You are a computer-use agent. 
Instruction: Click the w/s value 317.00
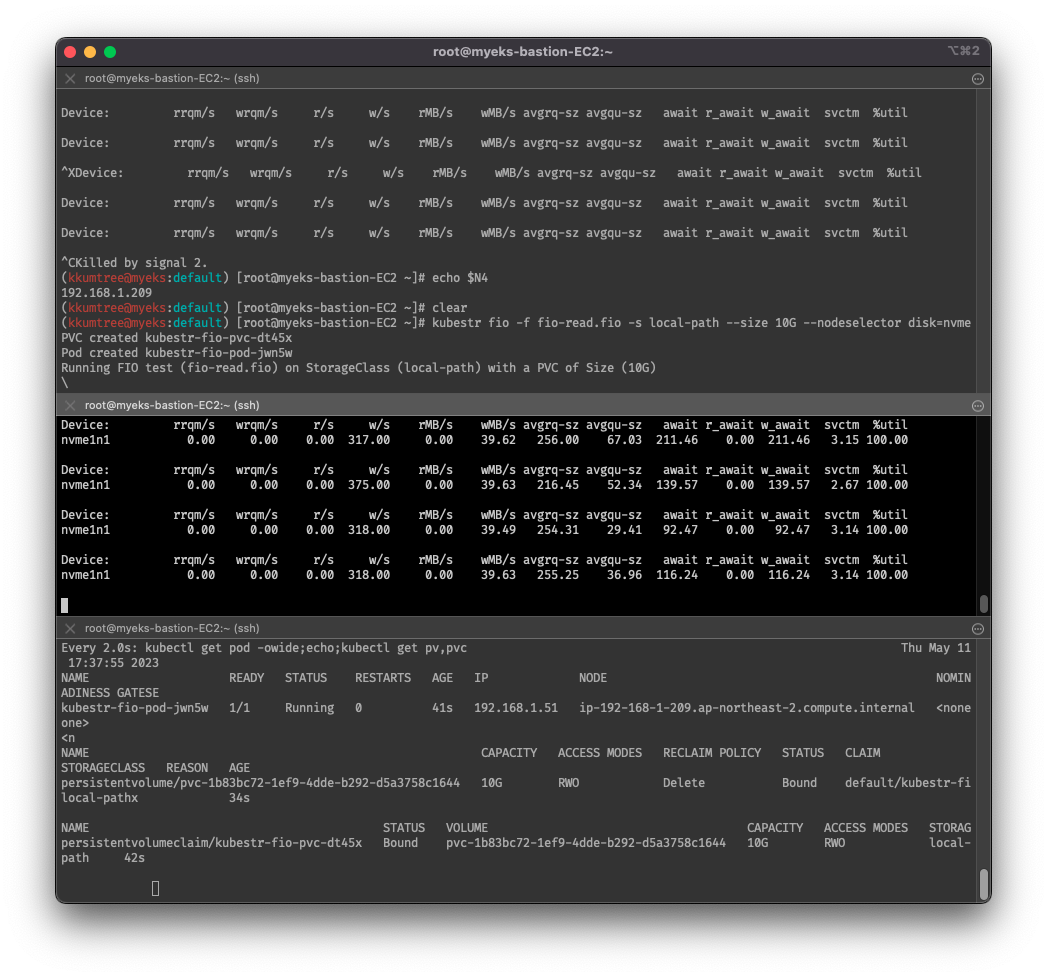coord(369,440)
